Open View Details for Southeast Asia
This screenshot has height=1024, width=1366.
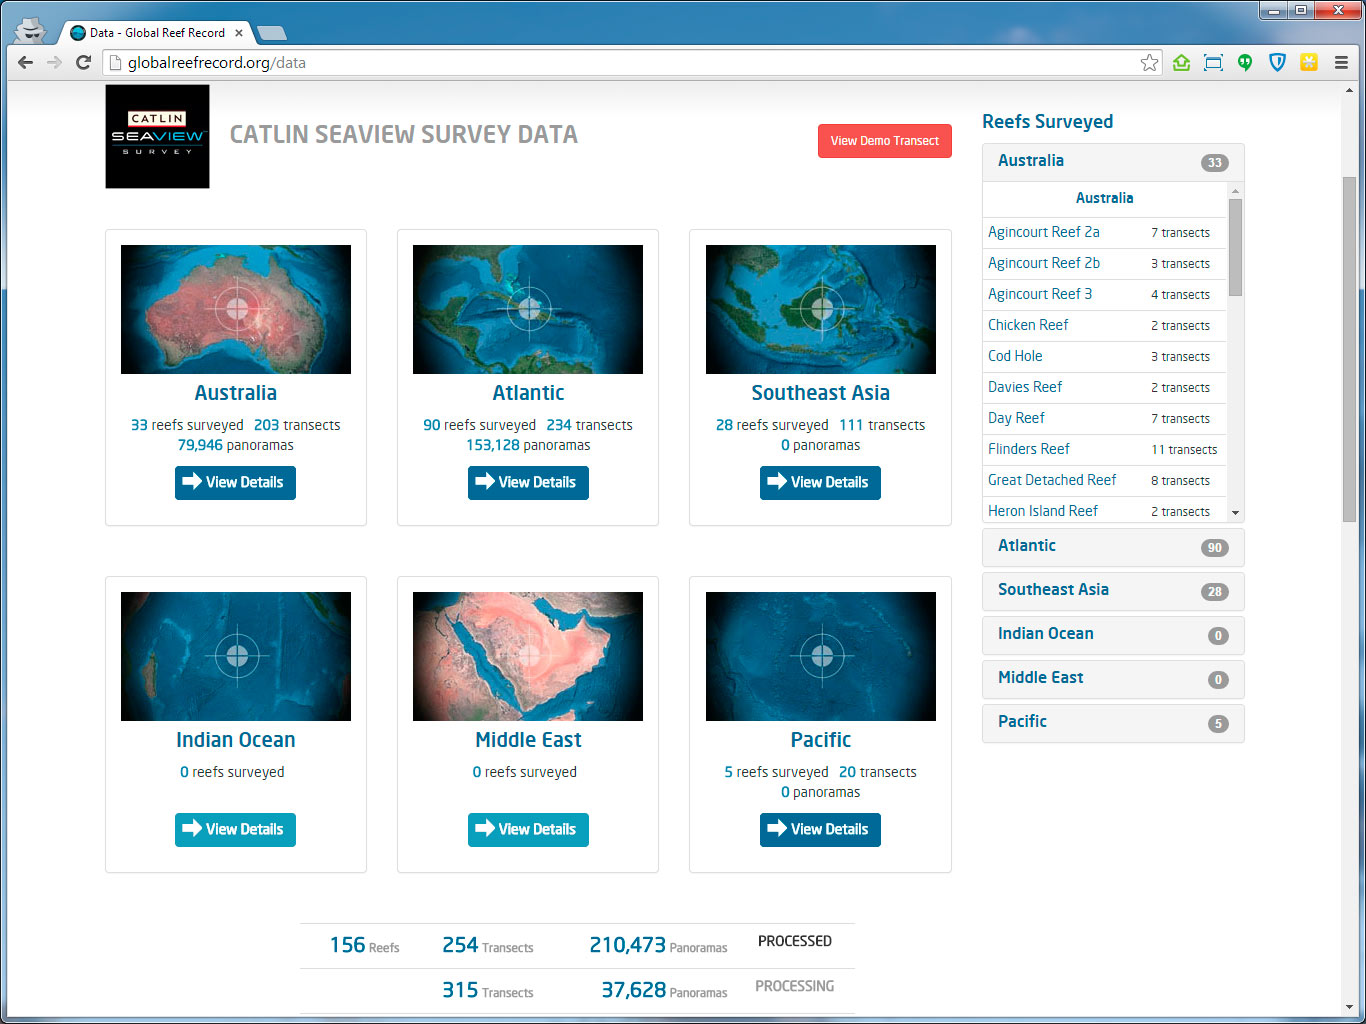pos(820,482)
